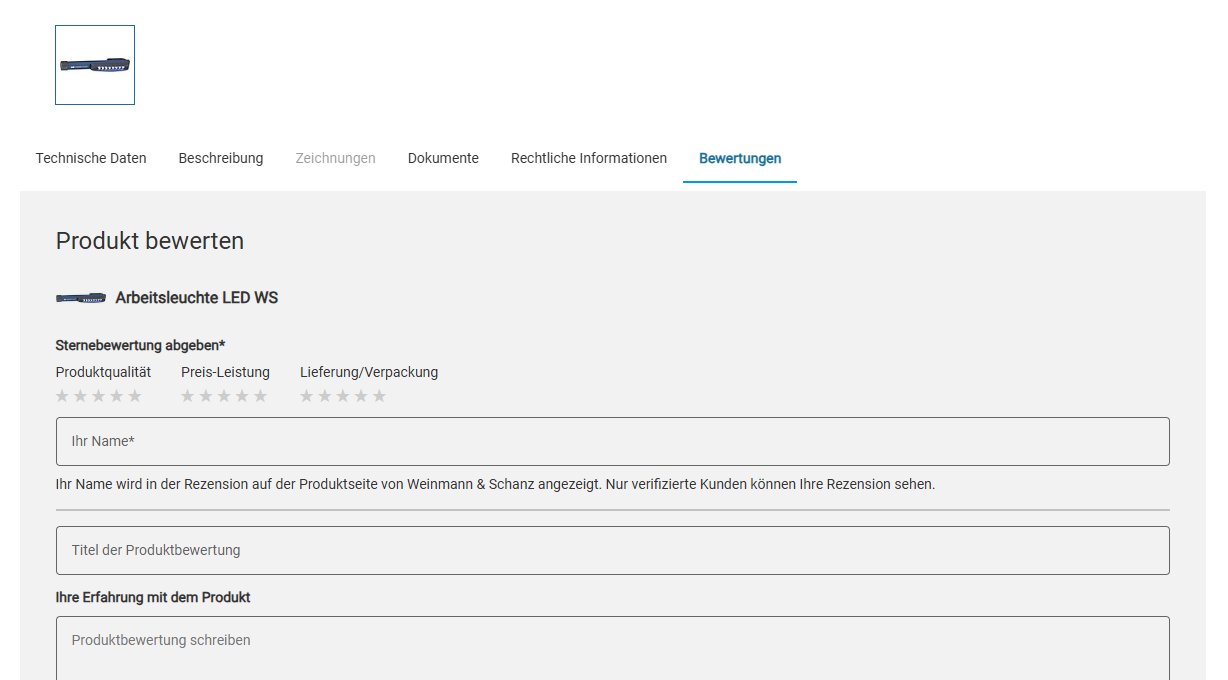Click the Produktqualität label
Screen dimensions: 1228x680
tap(104, 372)
